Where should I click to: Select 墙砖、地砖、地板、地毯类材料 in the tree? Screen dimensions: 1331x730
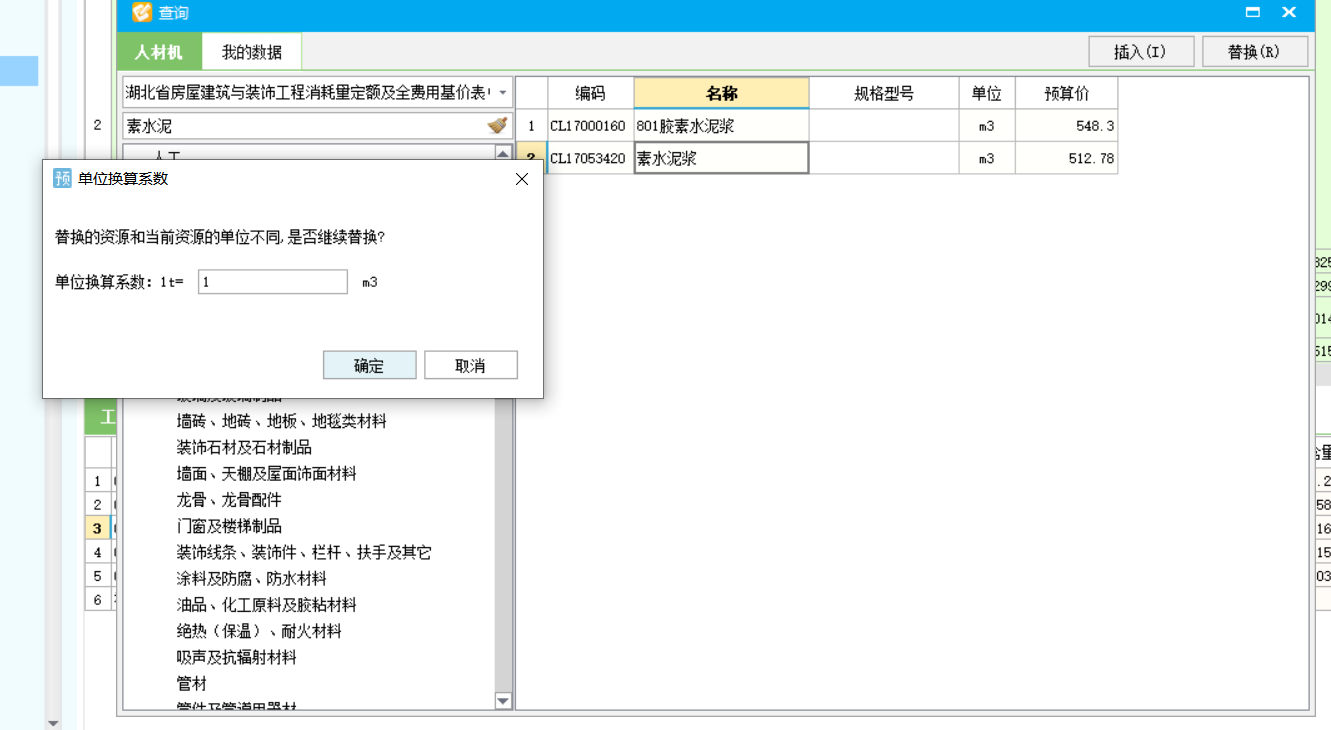281,421
